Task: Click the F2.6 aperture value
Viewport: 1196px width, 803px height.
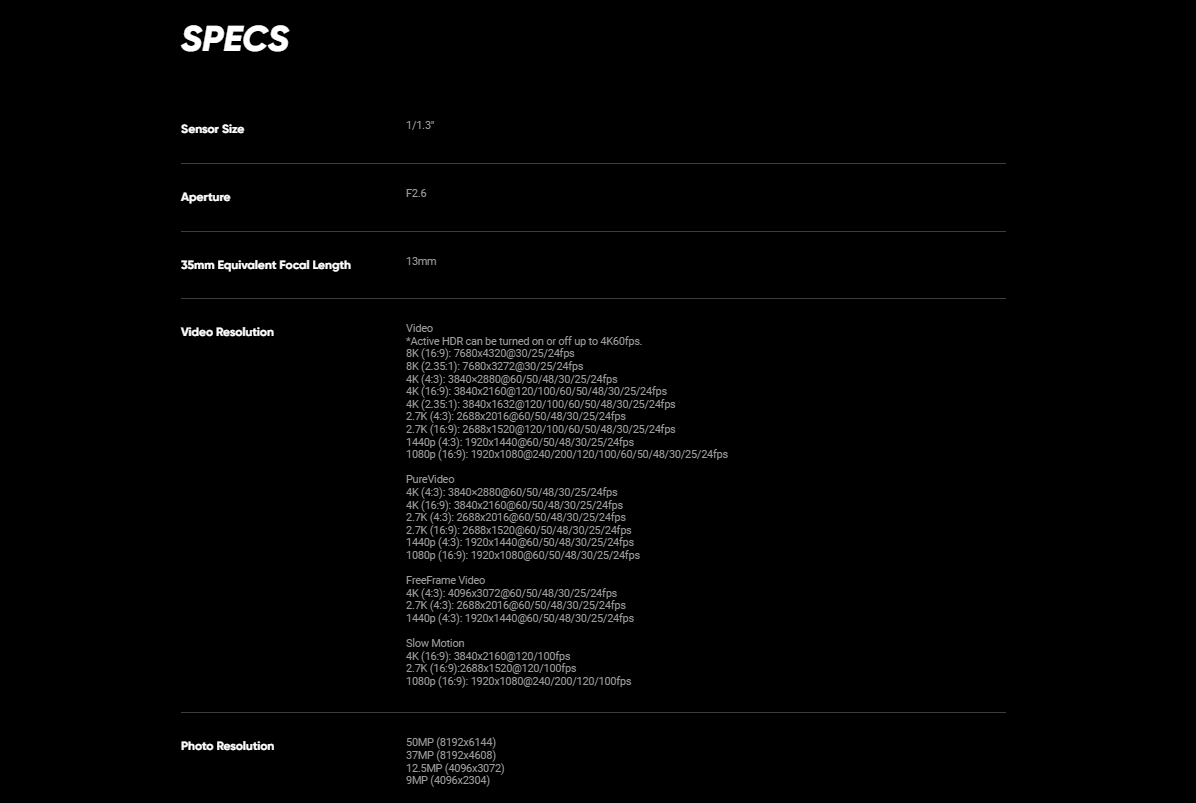Action: click(x=416, y=193)
